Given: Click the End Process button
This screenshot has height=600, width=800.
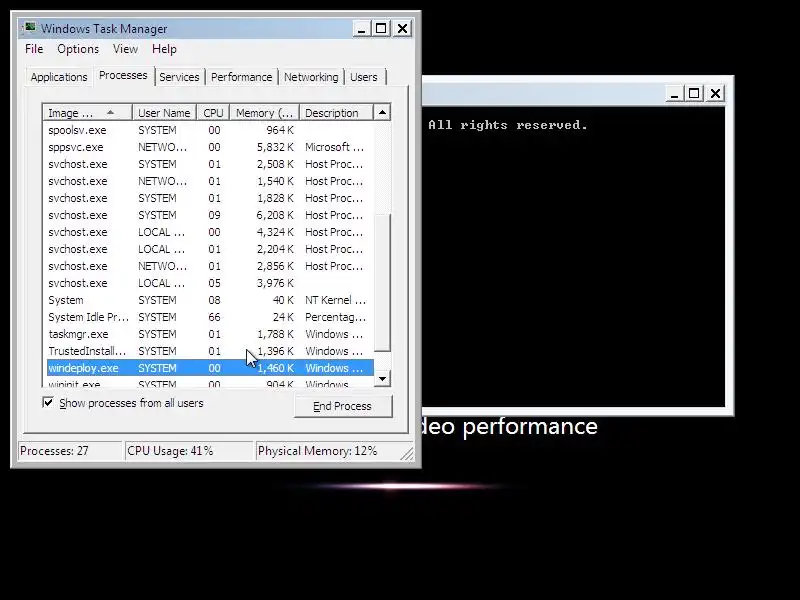Looking at the screenshot, I should point(342,406).
